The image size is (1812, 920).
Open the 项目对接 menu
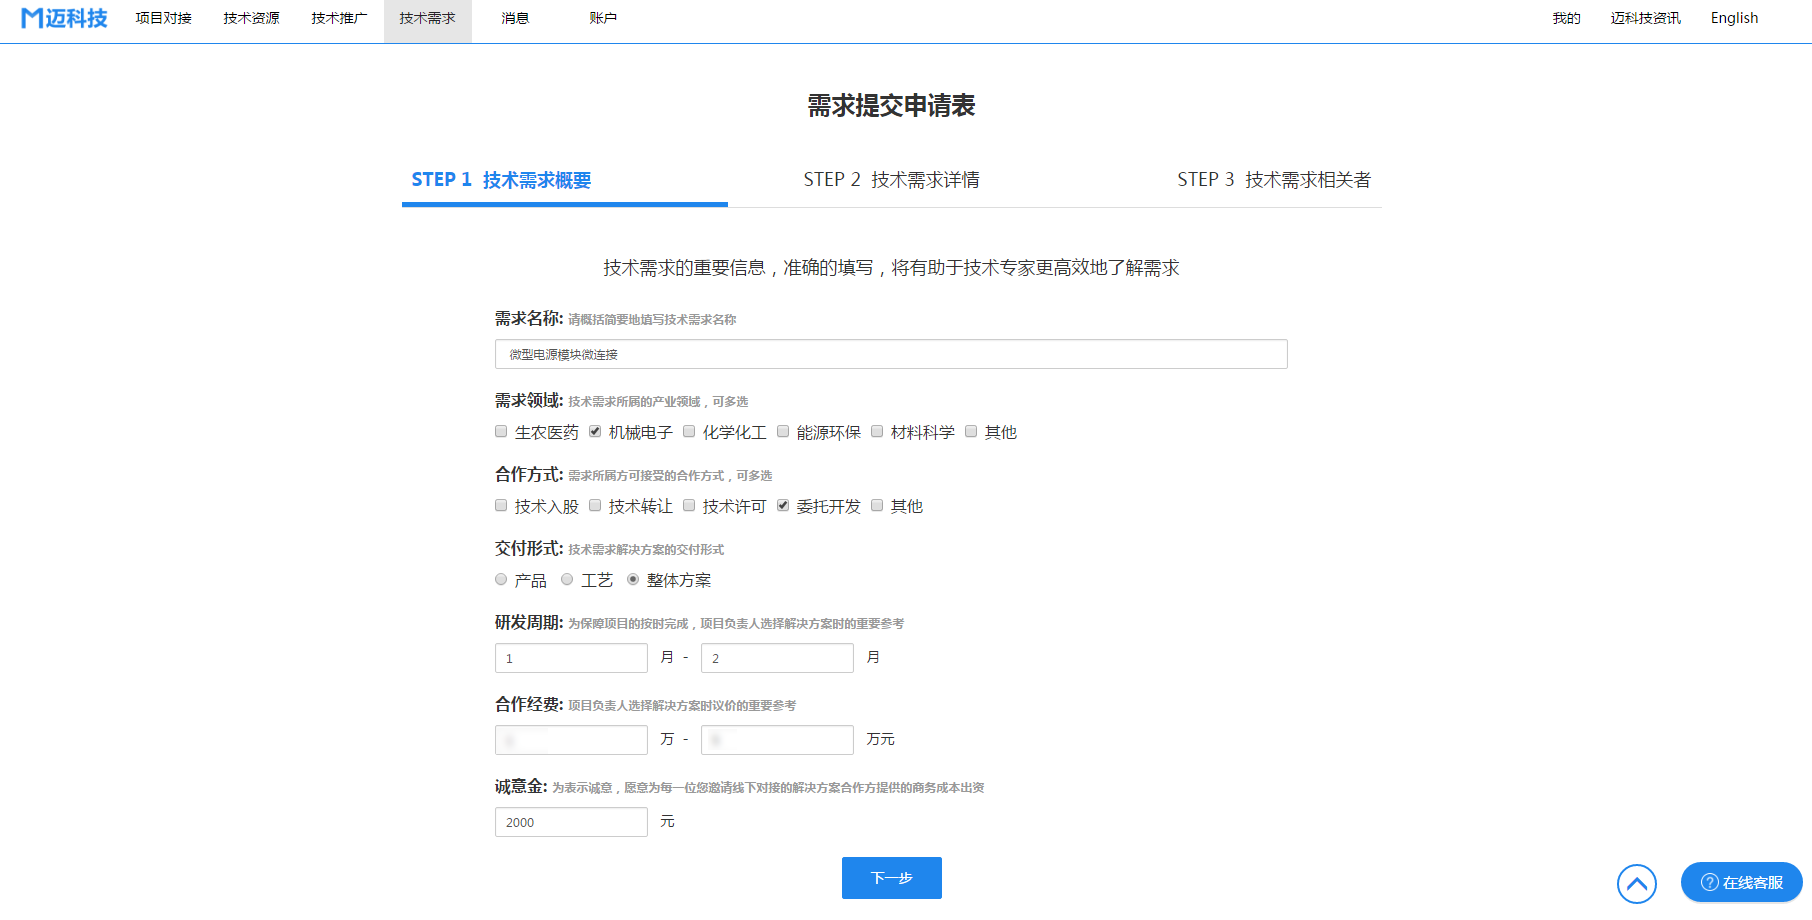pyautogui.click(x=164, y=18)
